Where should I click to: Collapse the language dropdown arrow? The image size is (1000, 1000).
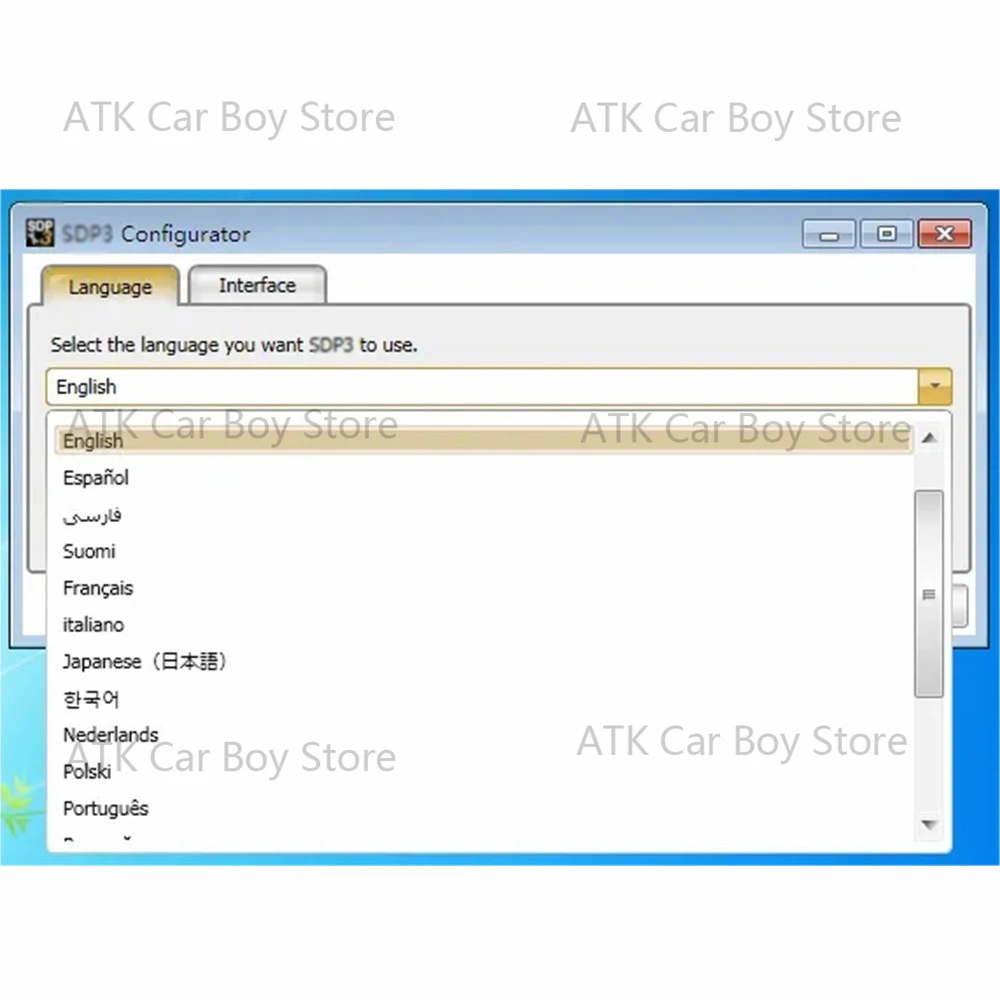coord(934,386)
